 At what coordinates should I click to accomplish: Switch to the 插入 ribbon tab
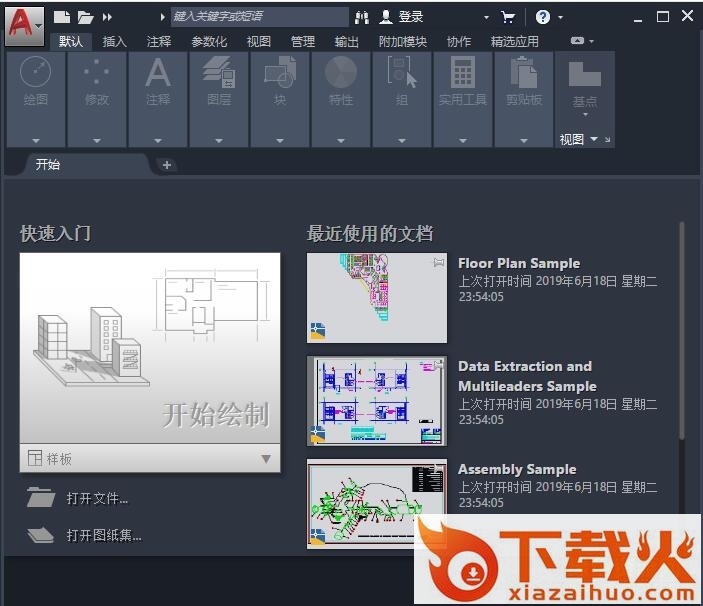(115, 41)
